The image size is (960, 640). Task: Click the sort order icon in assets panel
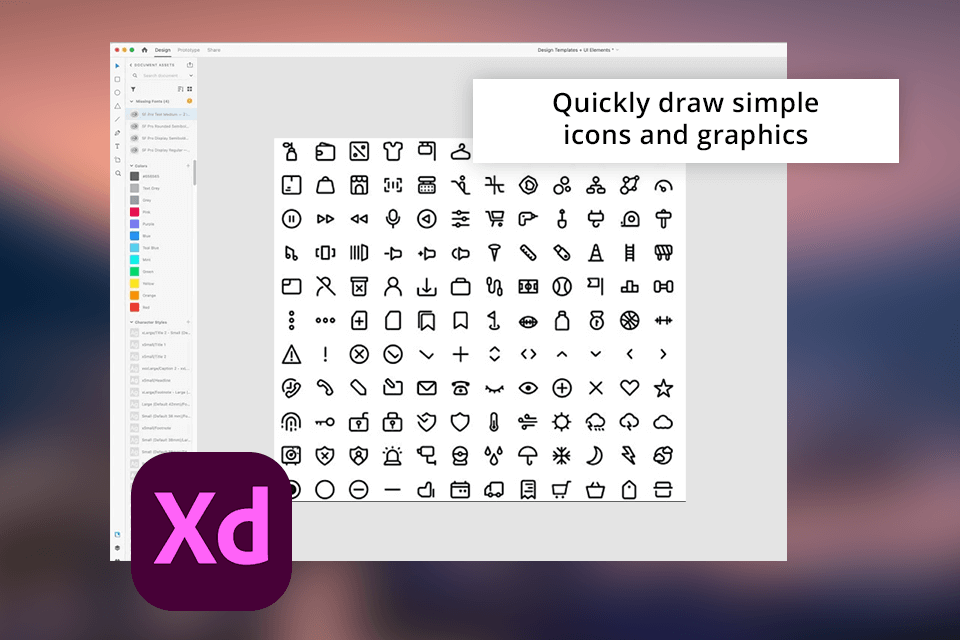click(x=181, y=89)
